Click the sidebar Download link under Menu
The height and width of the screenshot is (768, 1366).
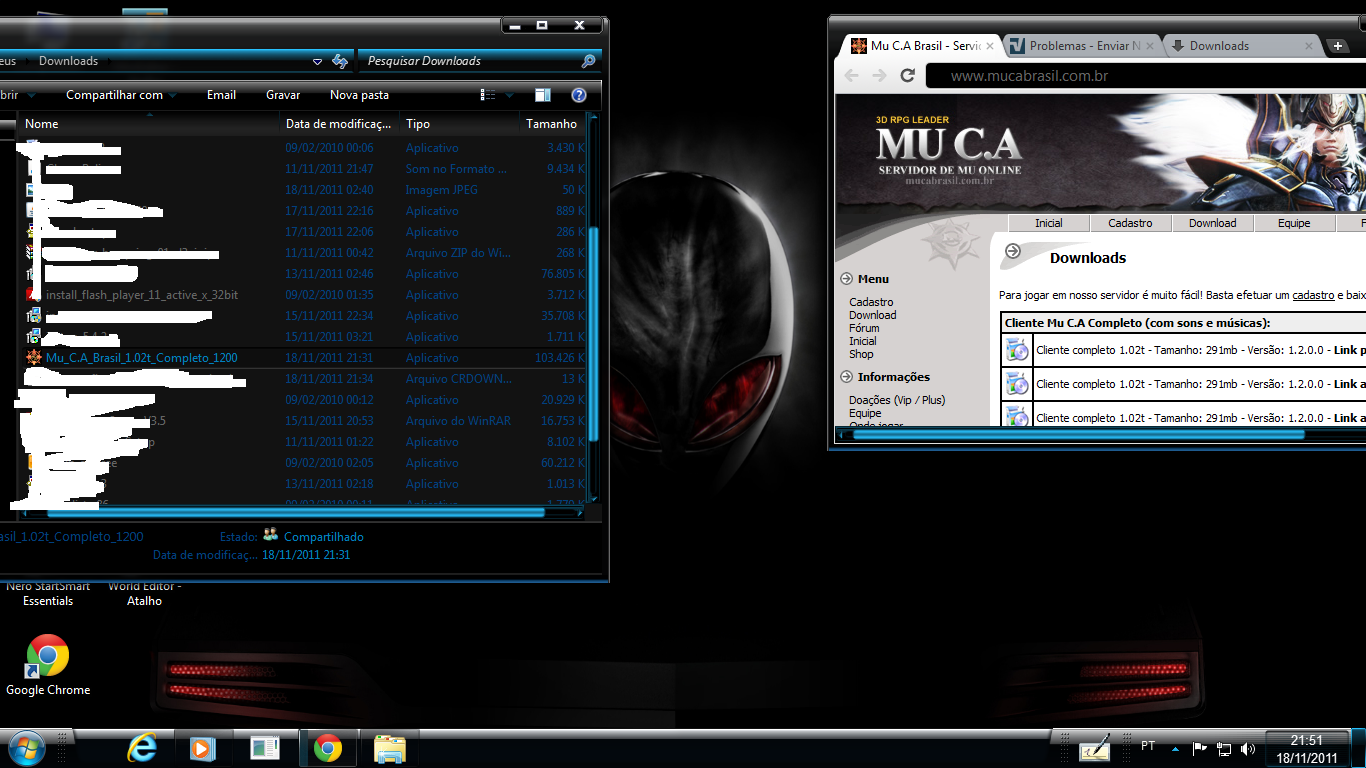pos(873,315)
